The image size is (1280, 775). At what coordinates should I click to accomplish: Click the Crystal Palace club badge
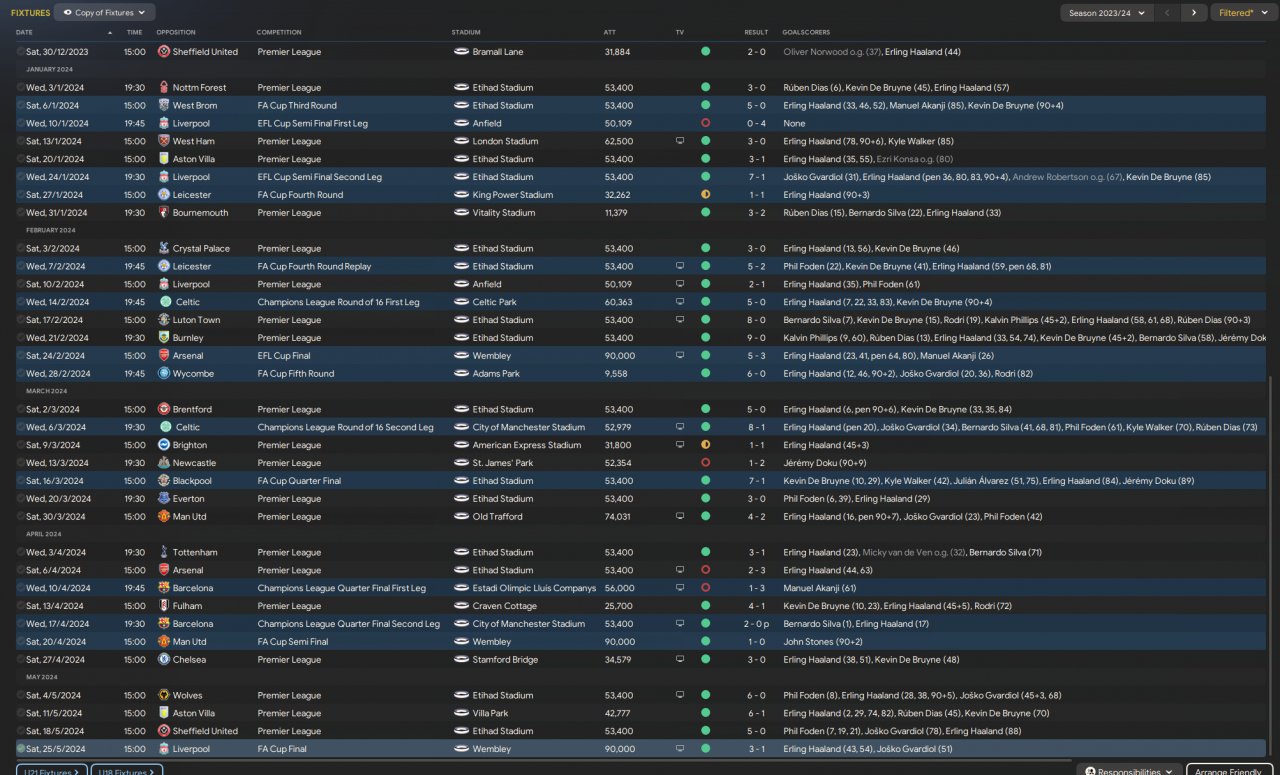[164, 249]
